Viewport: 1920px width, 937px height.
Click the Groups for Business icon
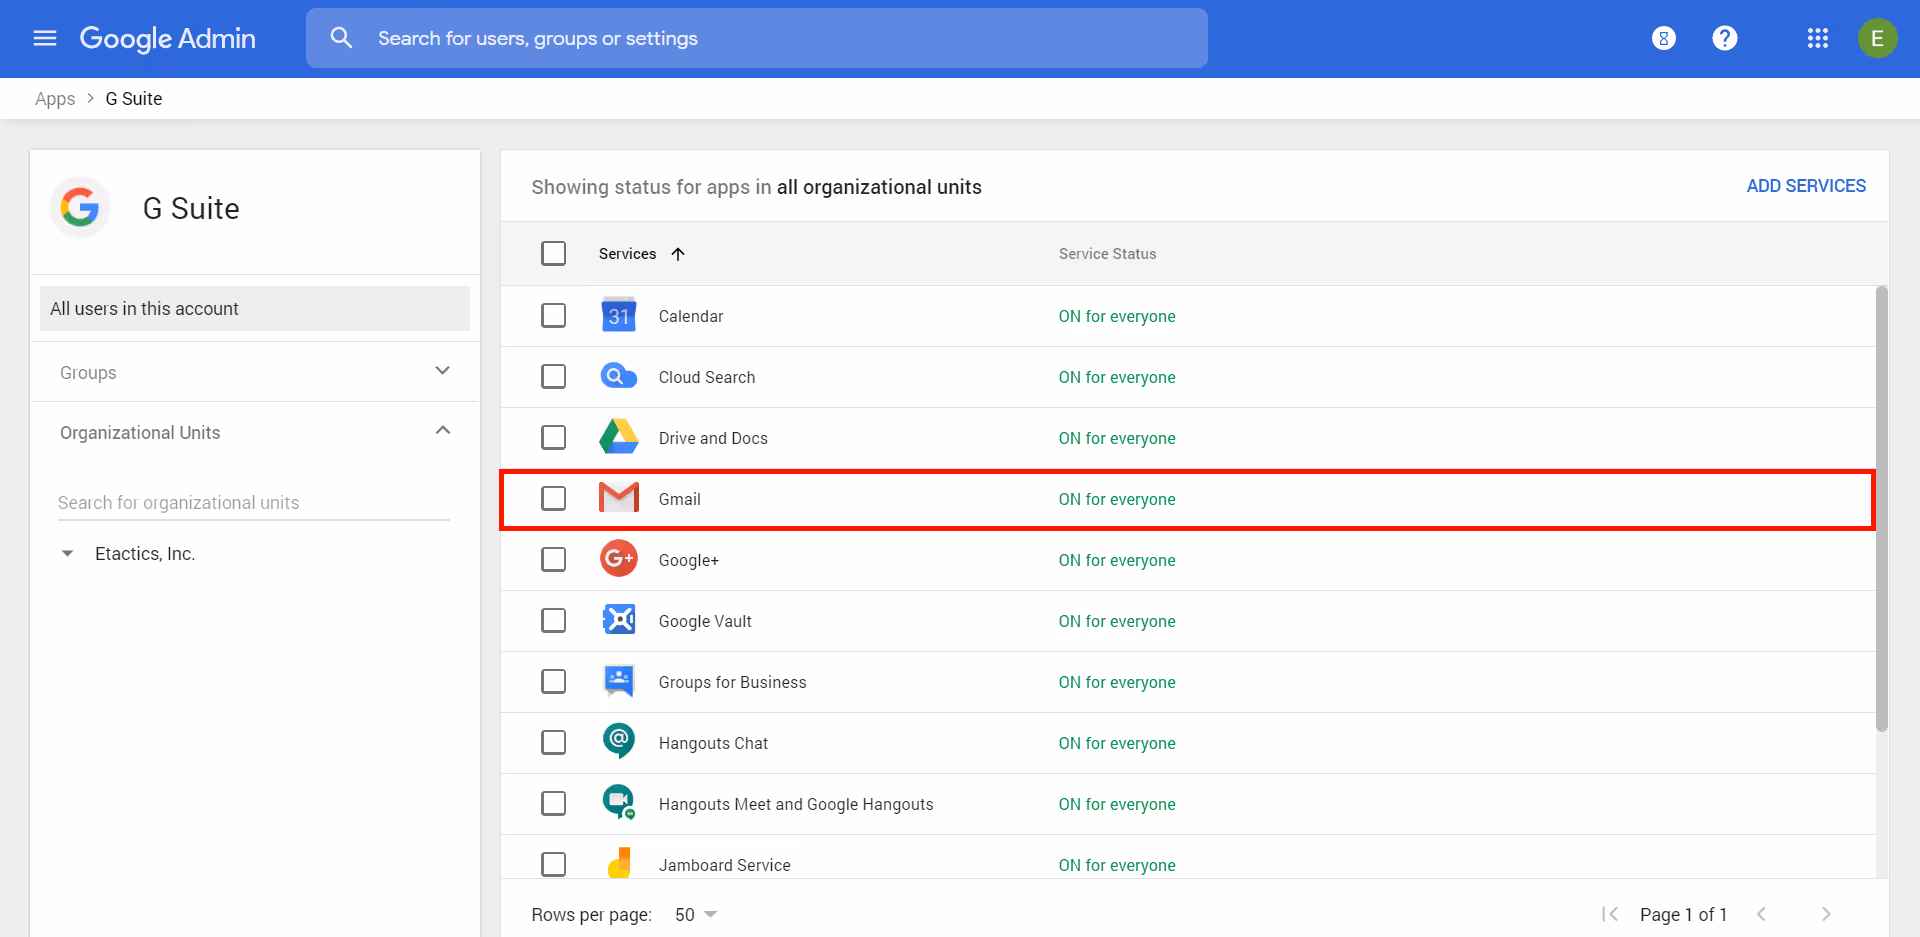tap(619, 681)
